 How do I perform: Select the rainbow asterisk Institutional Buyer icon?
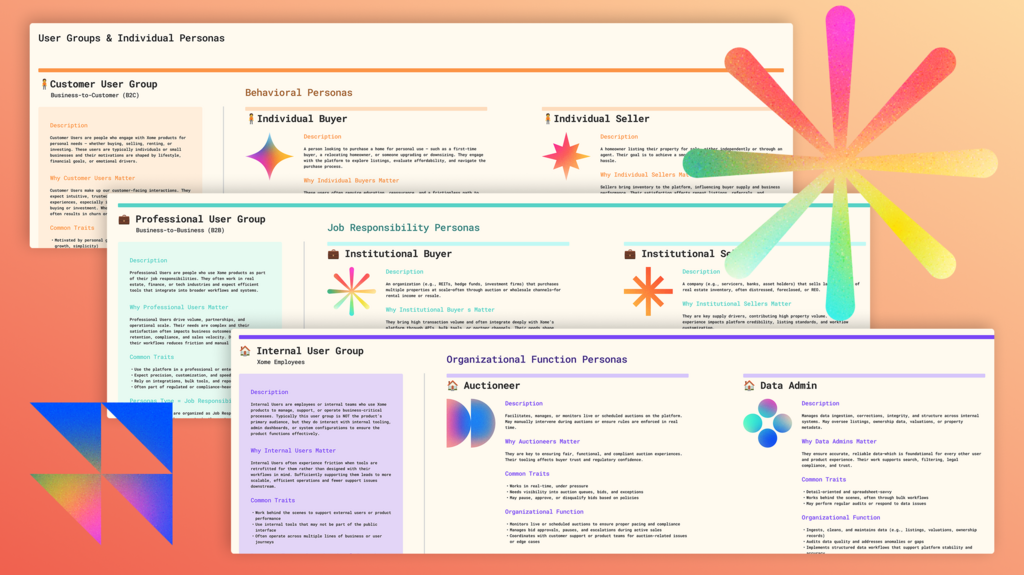pos(351,290)
